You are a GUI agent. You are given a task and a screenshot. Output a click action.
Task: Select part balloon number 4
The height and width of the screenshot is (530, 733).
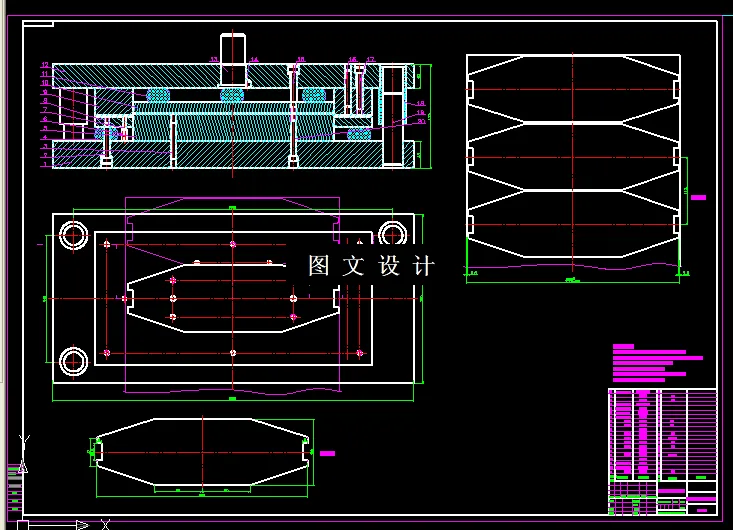(x=45, y=137)
